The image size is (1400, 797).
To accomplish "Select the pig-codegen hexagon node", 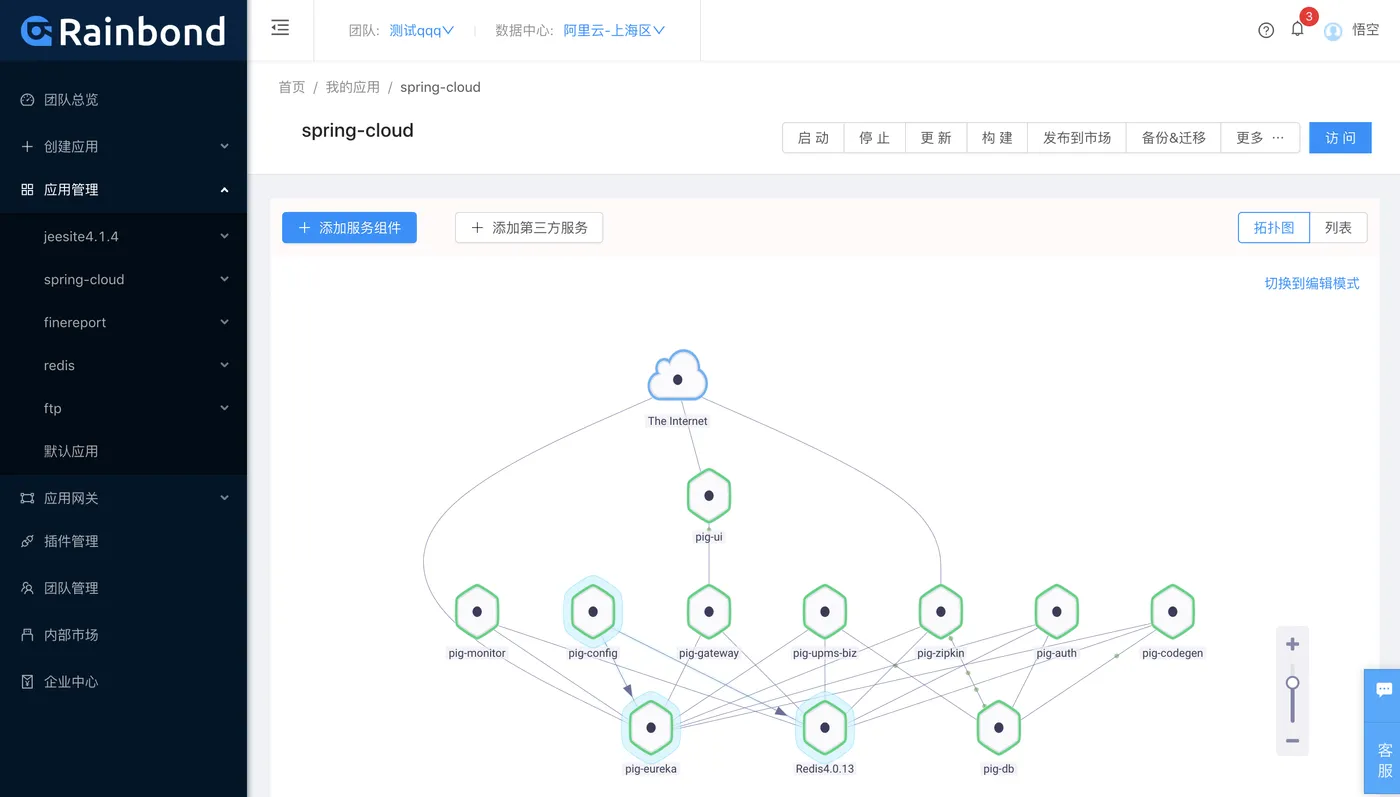I will tap(1173, 612).
